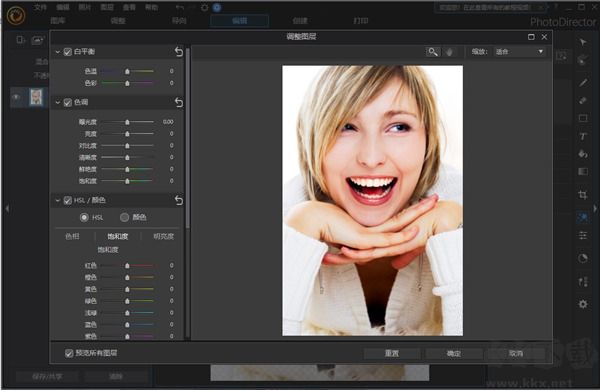
Task: Open the 文件 menu
Action: [x=40, y=7]
